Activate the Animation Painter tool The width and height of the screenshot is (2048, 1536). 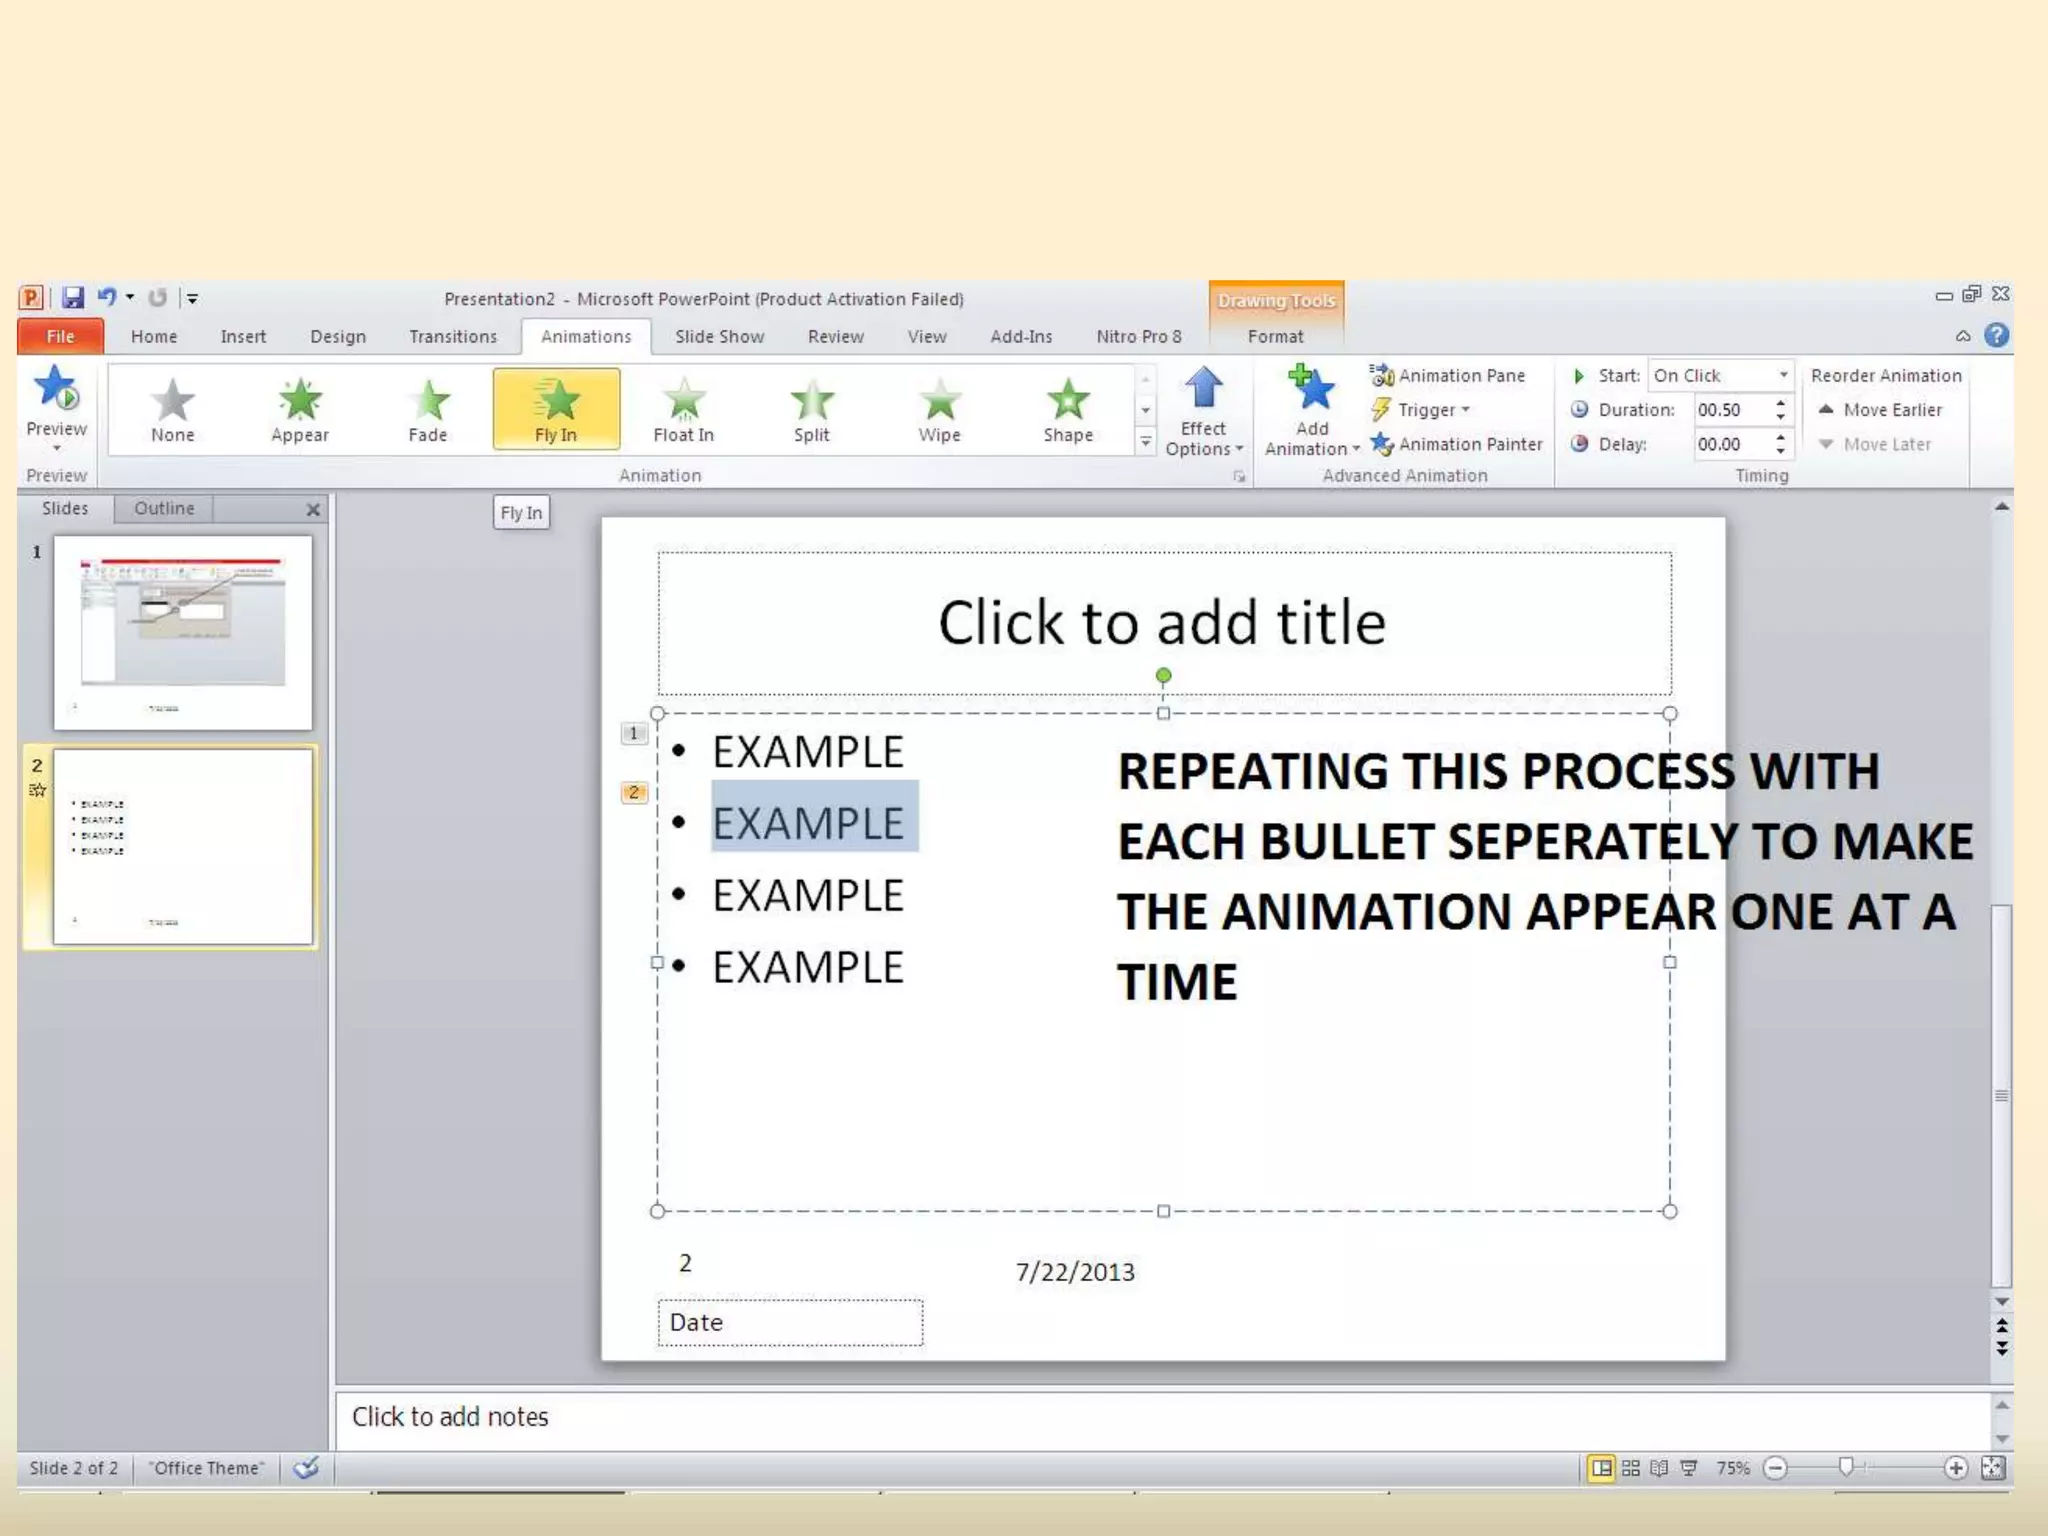click(x=1458, y=444)
